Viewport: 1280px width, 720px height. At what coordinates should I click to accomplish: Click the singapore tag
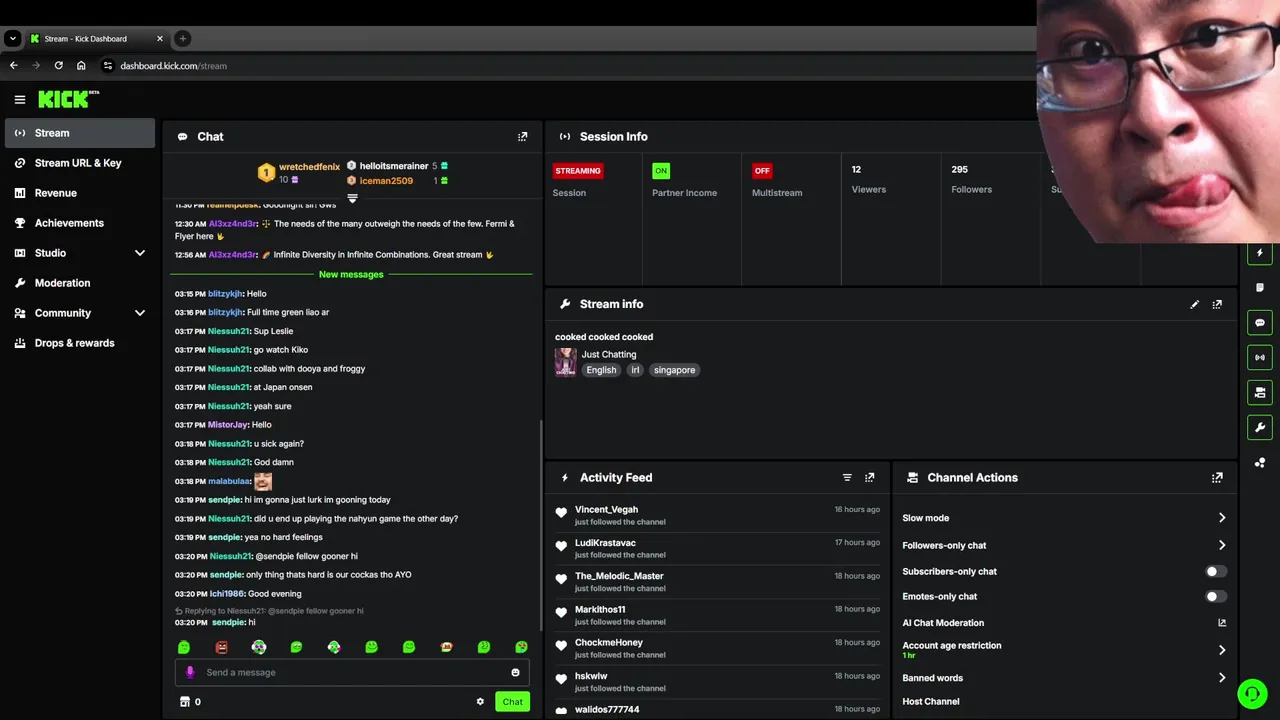[674, 370]
